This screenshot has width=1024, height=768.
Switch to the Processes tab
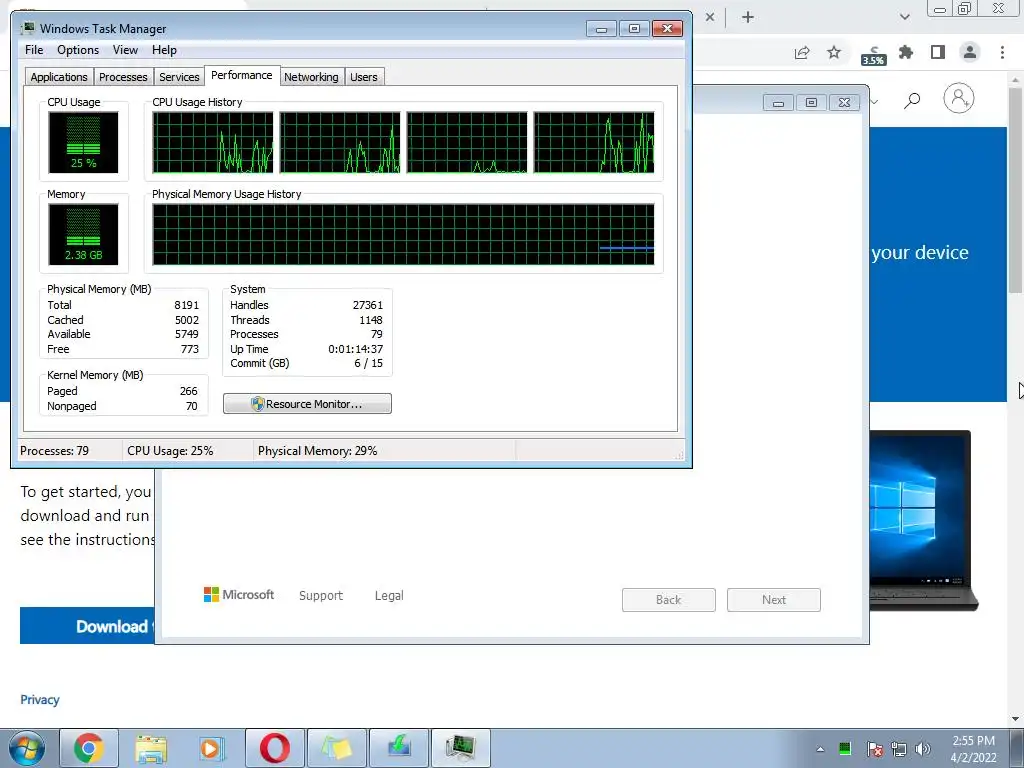tap(123, 77)
